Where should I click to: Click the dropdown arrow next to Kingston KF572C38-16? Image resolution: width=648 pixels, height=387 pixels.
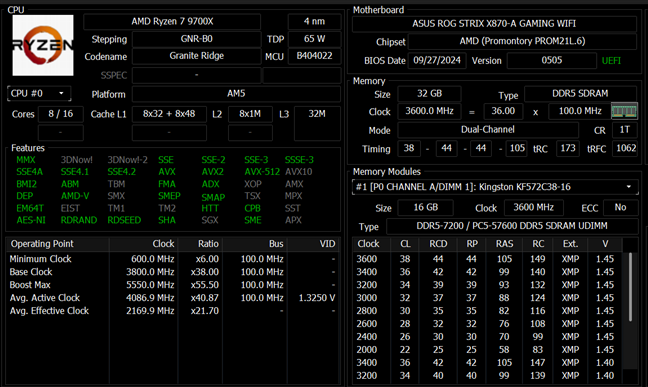tap(629, 187)
